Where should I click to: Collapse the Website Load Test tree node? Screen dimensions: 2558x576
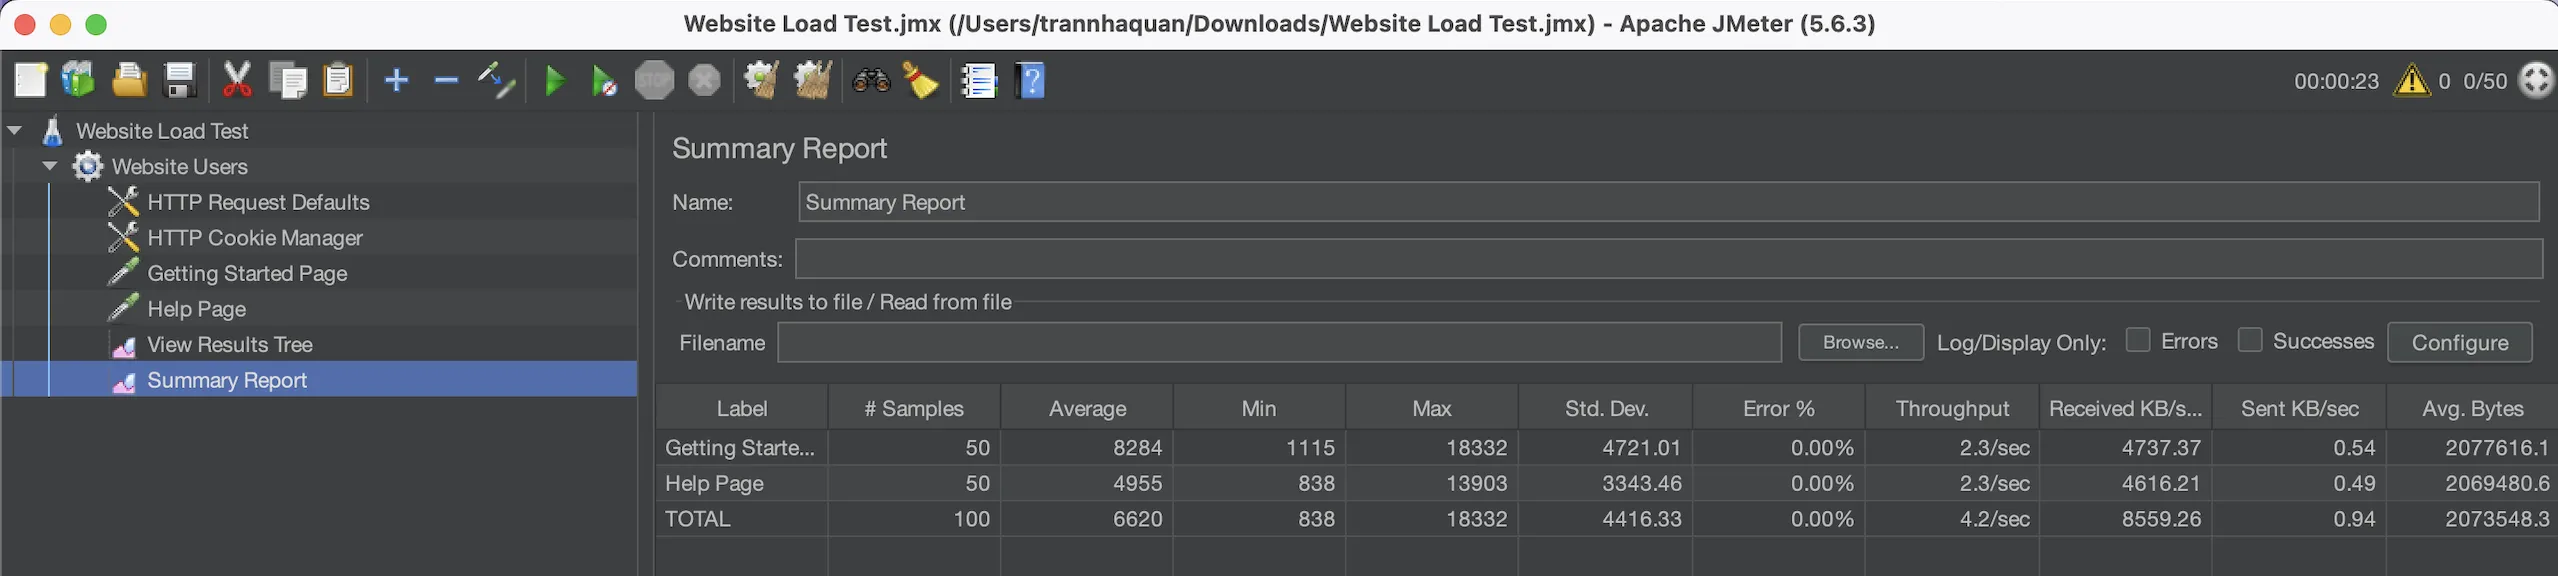[x=15, y=131]
